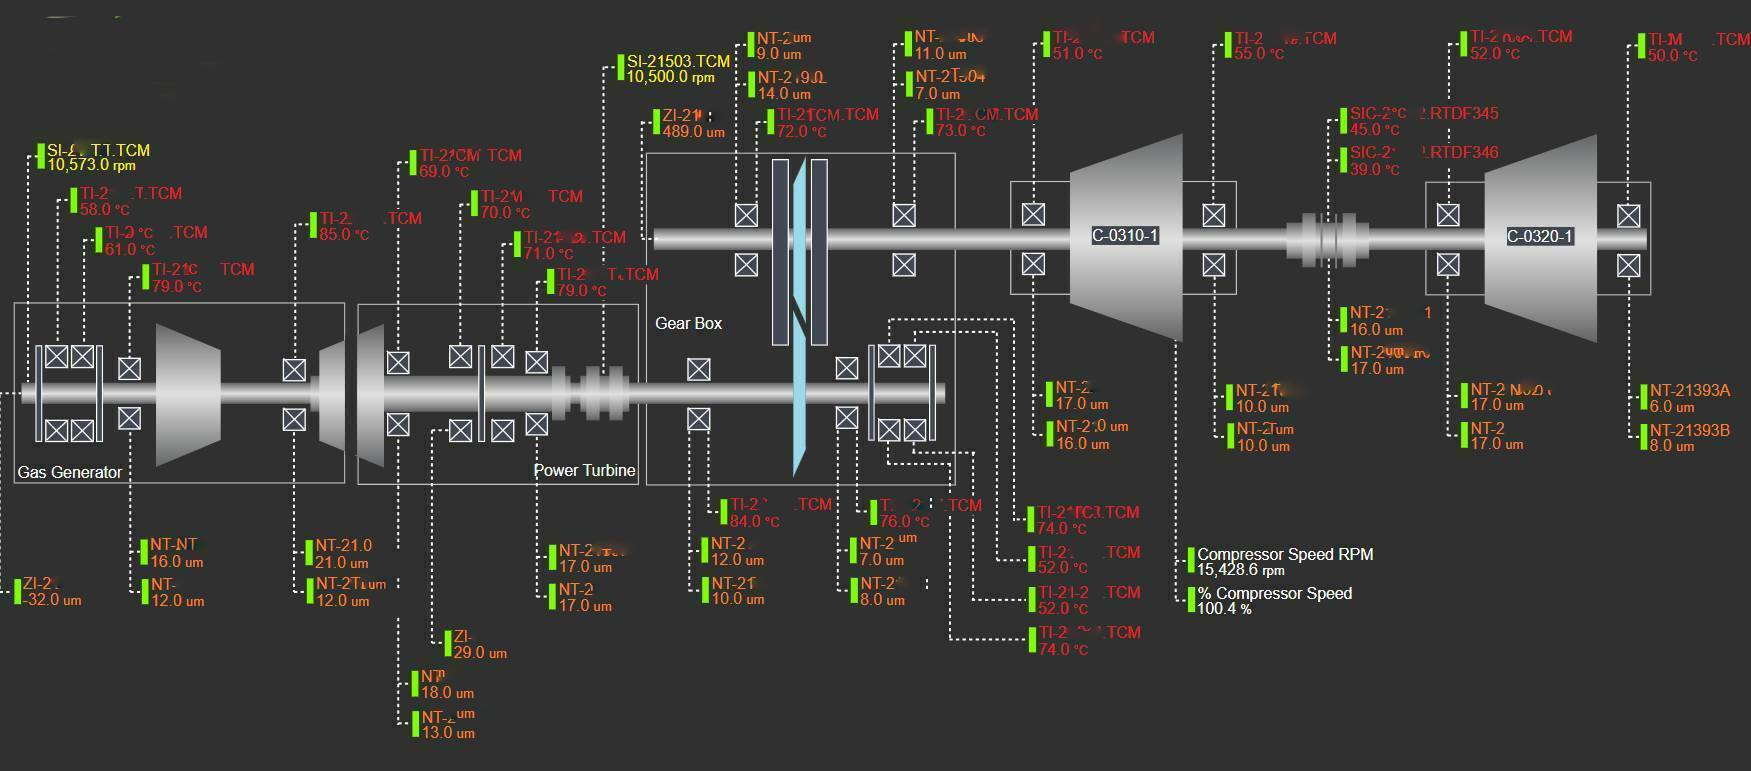Click the C-0320-1 compressor symbol
This screenshot has width=1751, height=771.
(1540, 237)
